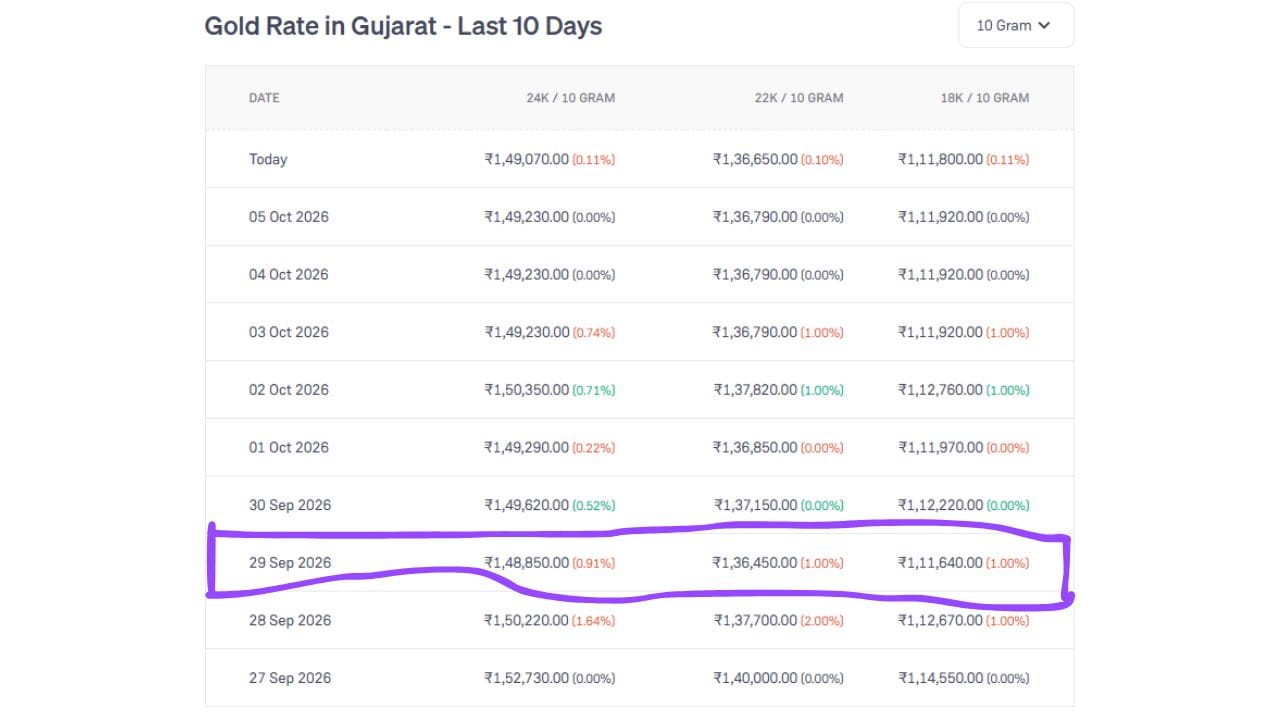The image size is (1280, 720).
Task: Click 24K price ₹1,52,730.00 on 27 Sep
Action: point(527,678)
